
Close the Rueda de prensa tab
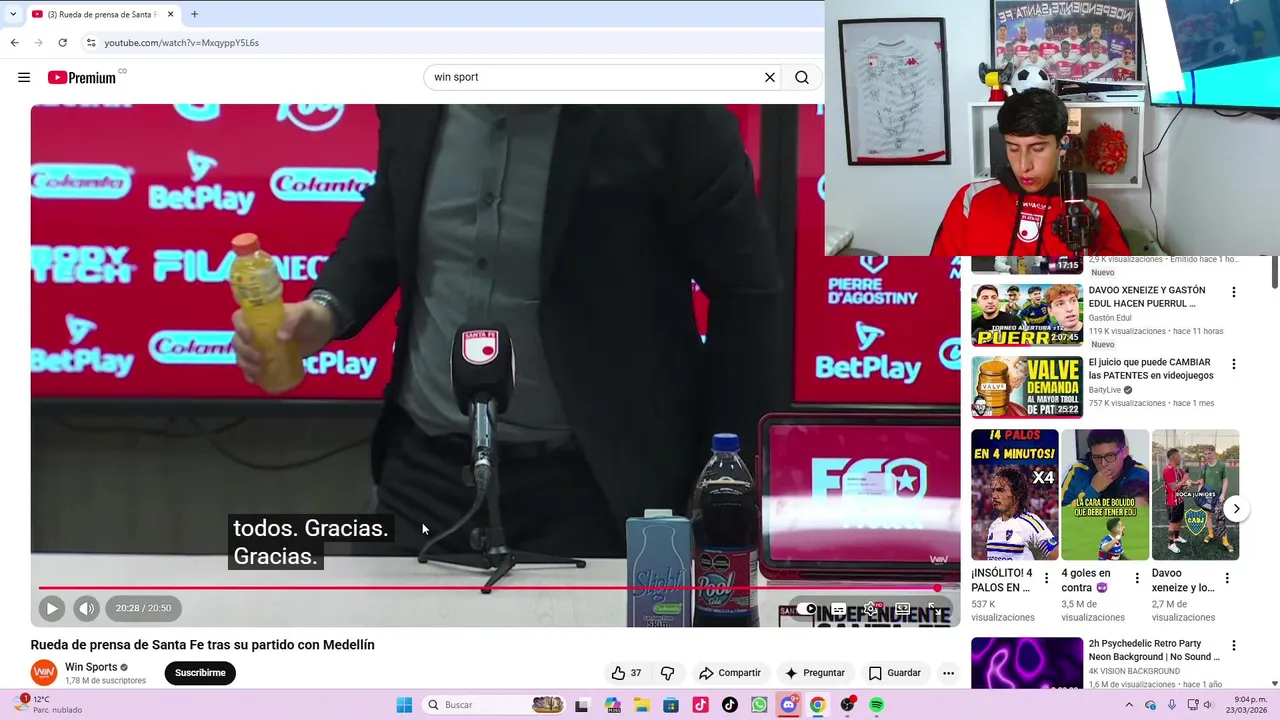click(x=170, y=14)
